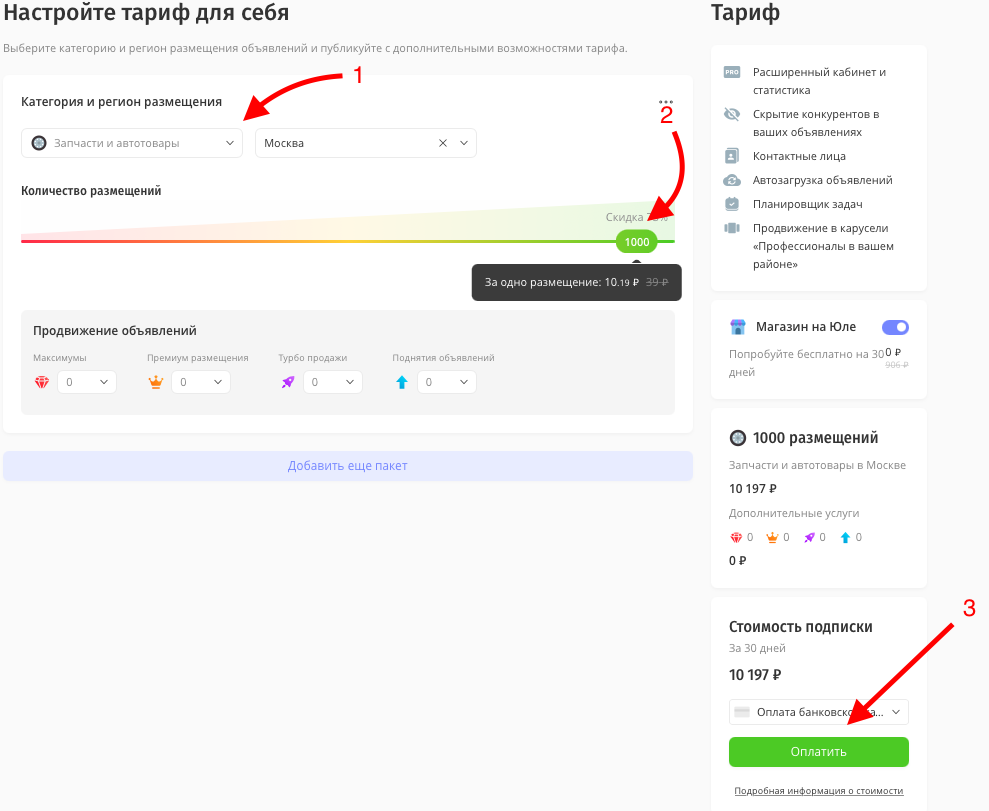Image resolution: width=989 pixels, height=811 pixels.
Task: Select the Контактные лица contact card icon
Action: [x=732, y=155]
